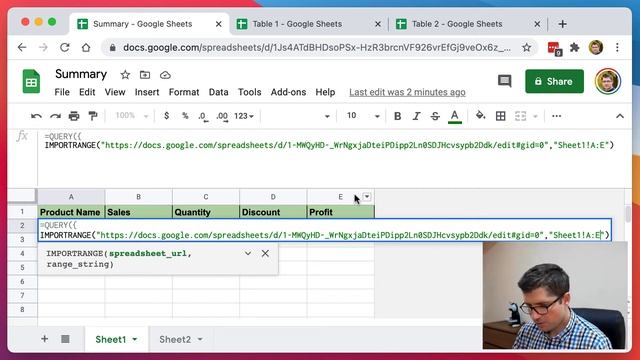
Task: Star the Summary document
Action: pos(125,75)
